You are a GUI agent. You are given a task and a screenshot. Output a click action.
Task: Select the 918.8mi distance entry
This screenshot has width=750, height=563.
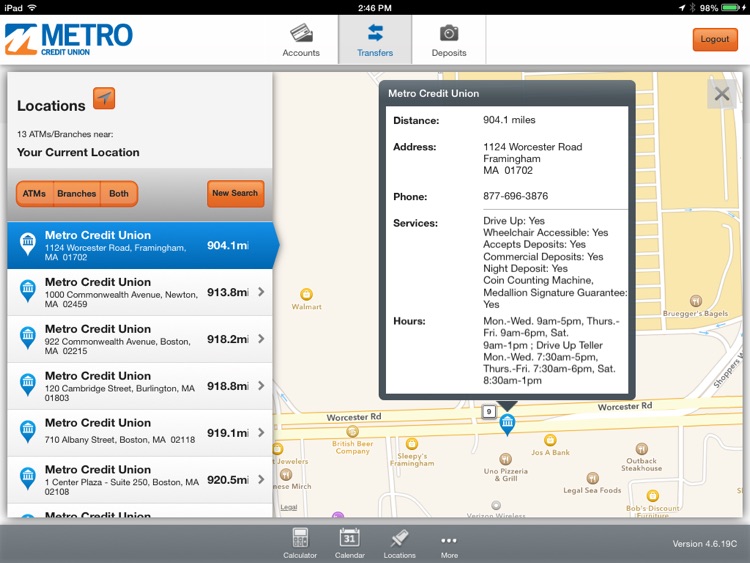pyautogui.click(x=228, y=386)
